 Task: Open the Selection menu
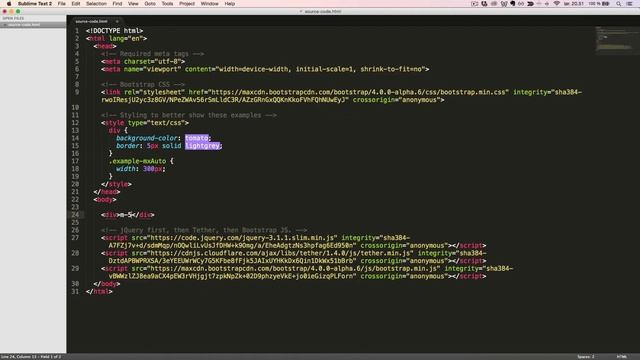point(96,4)
